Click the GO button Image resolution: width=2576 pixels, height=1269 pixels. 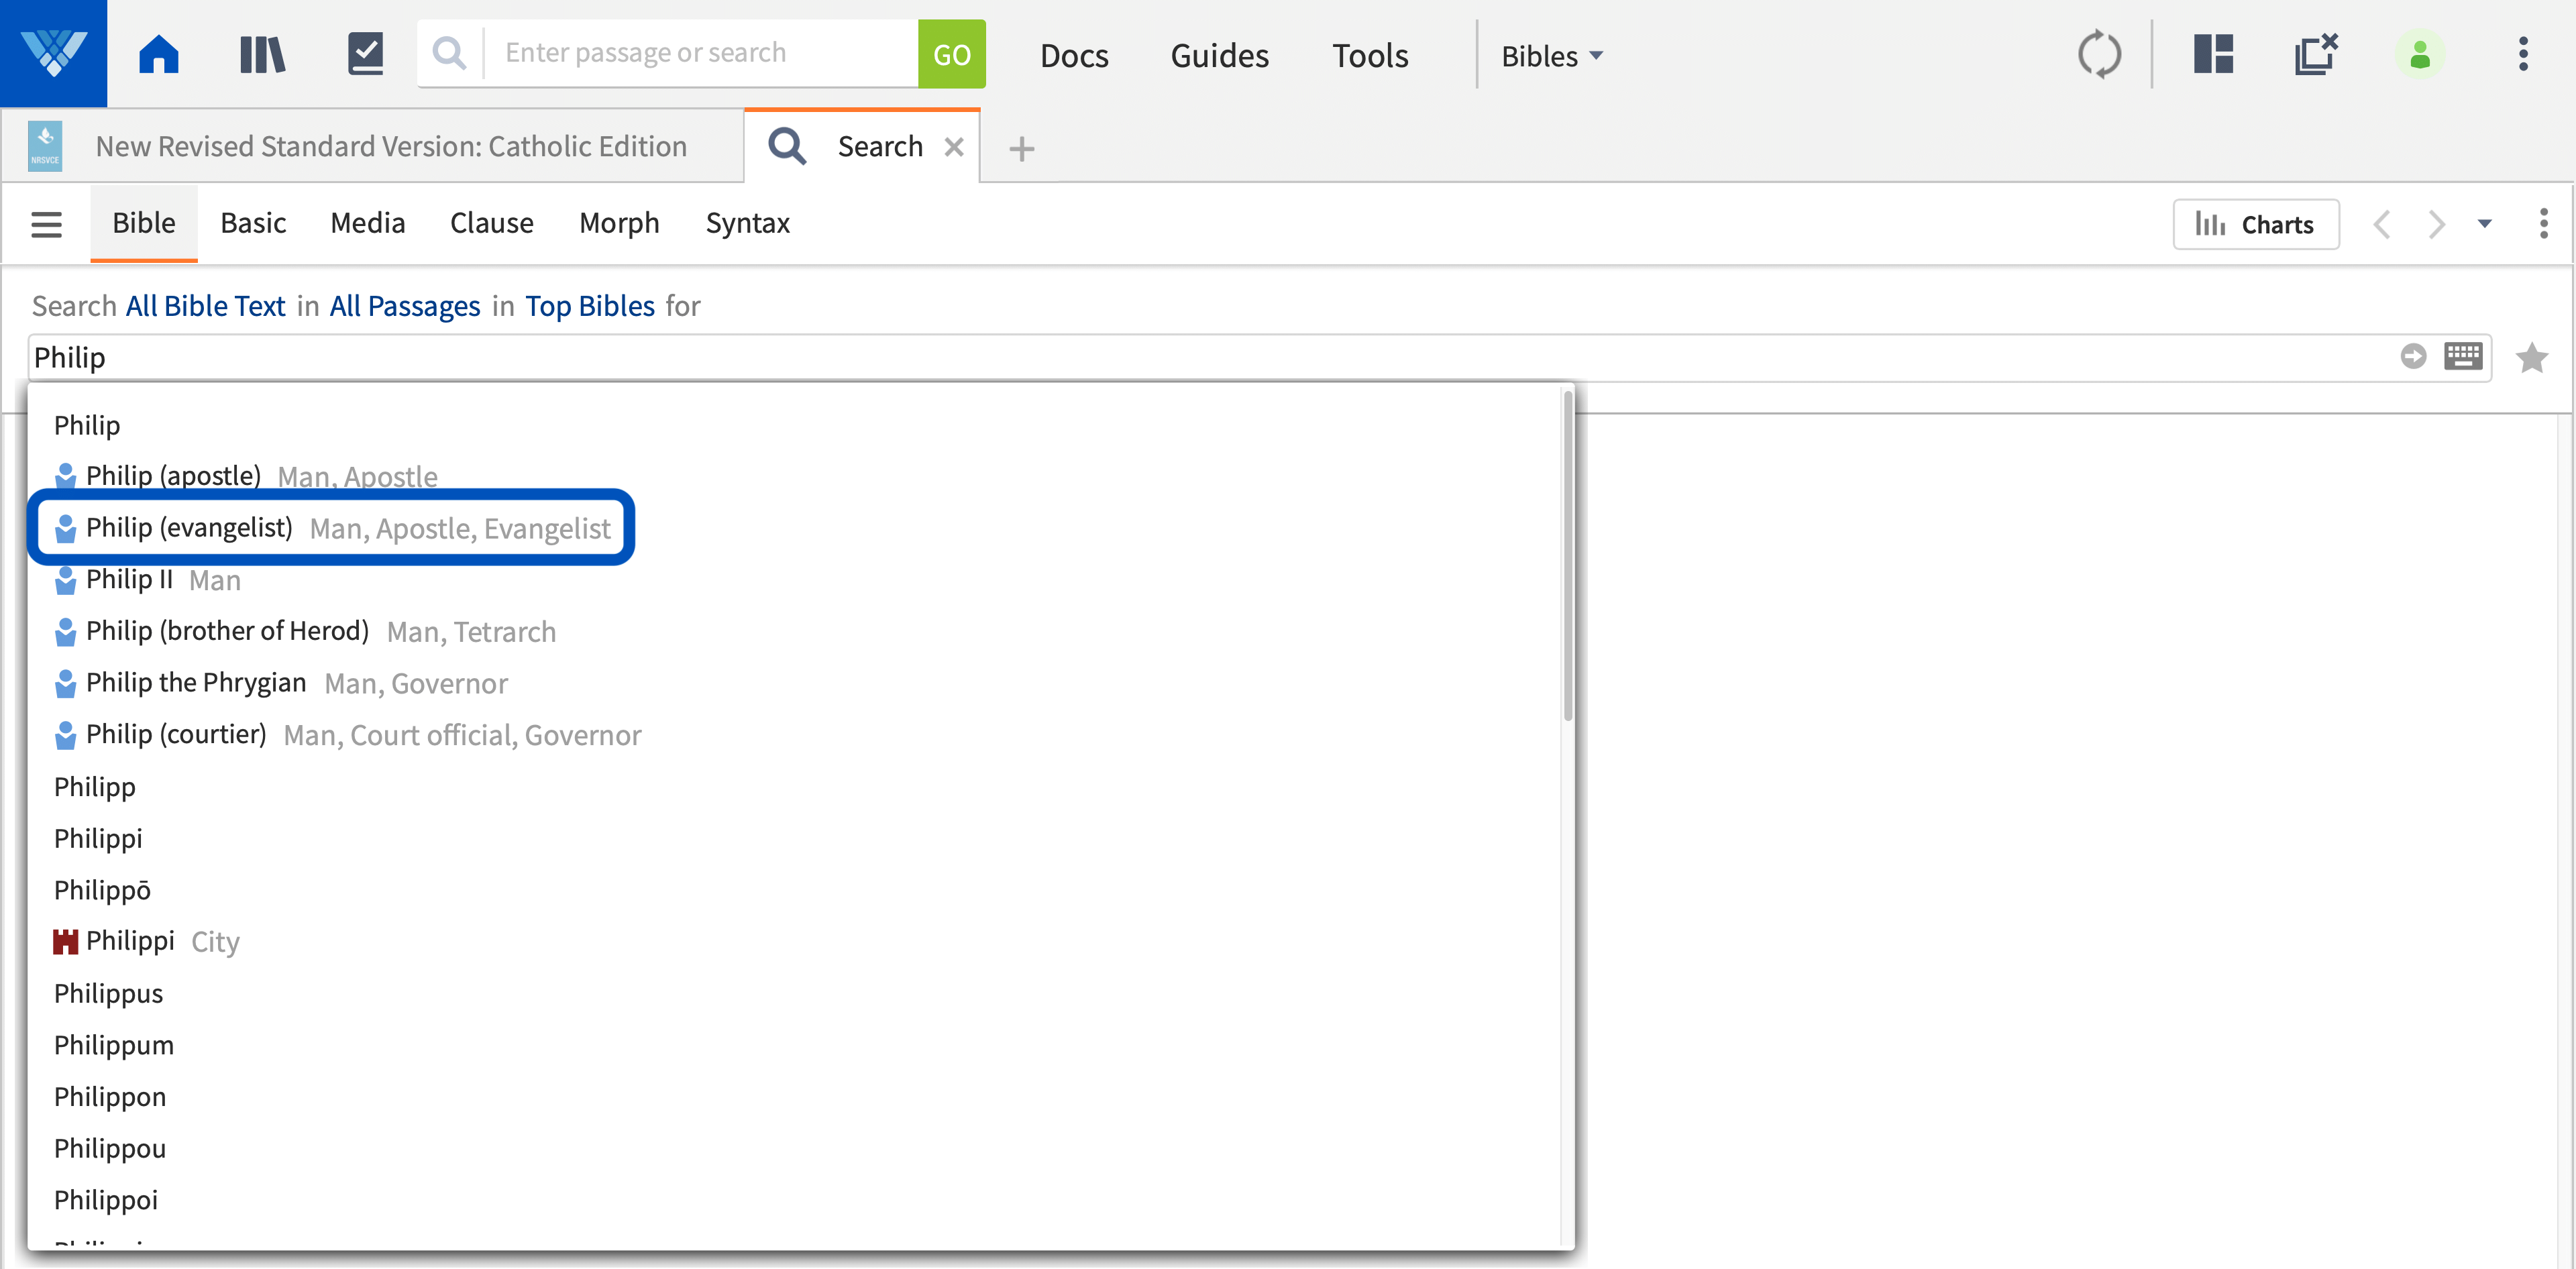click(951, 54)
